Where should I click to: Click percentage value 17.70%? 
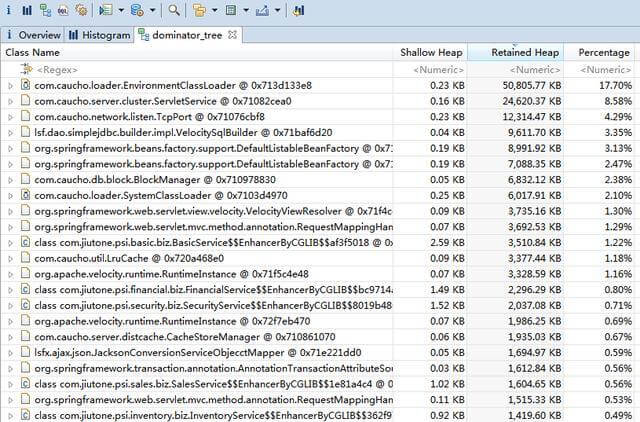pos(616,85)
